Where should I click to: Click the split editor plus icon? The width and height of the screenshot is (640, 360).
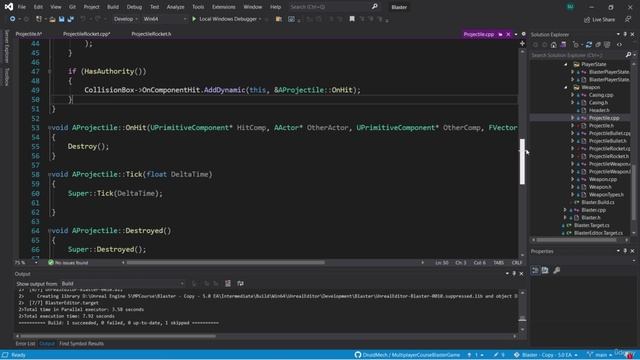coord(522,43)
